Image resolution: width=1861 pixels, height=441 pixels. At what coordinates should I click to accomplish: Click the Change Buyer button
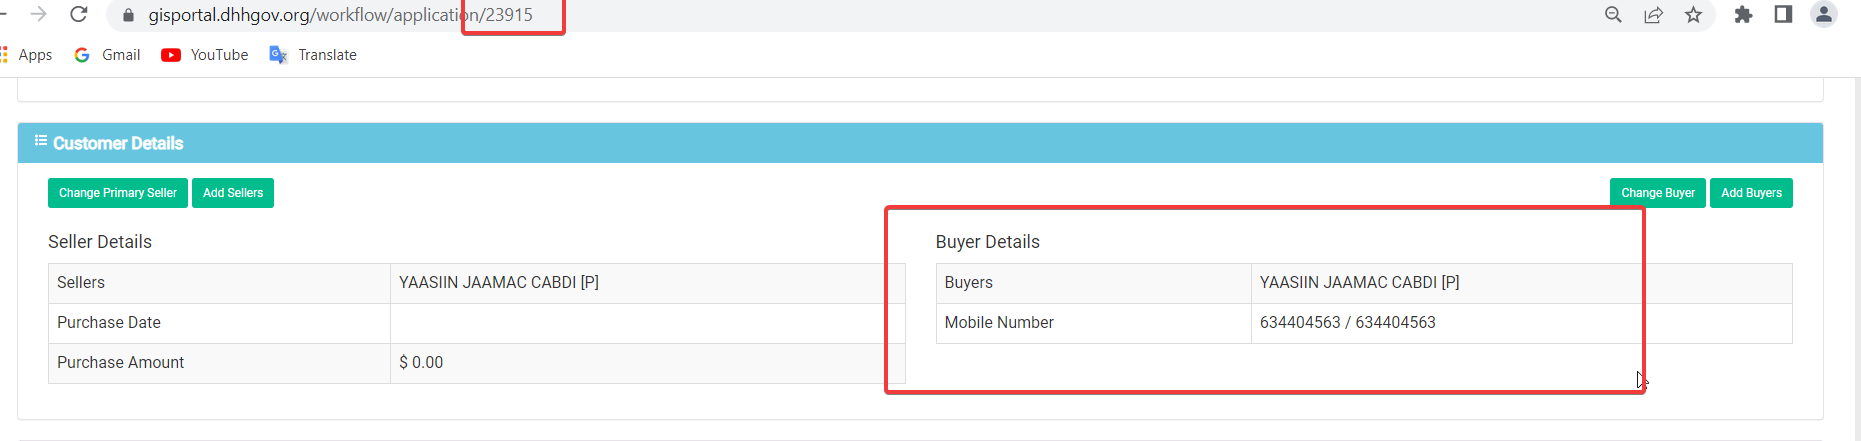[x=1658, y=193]
